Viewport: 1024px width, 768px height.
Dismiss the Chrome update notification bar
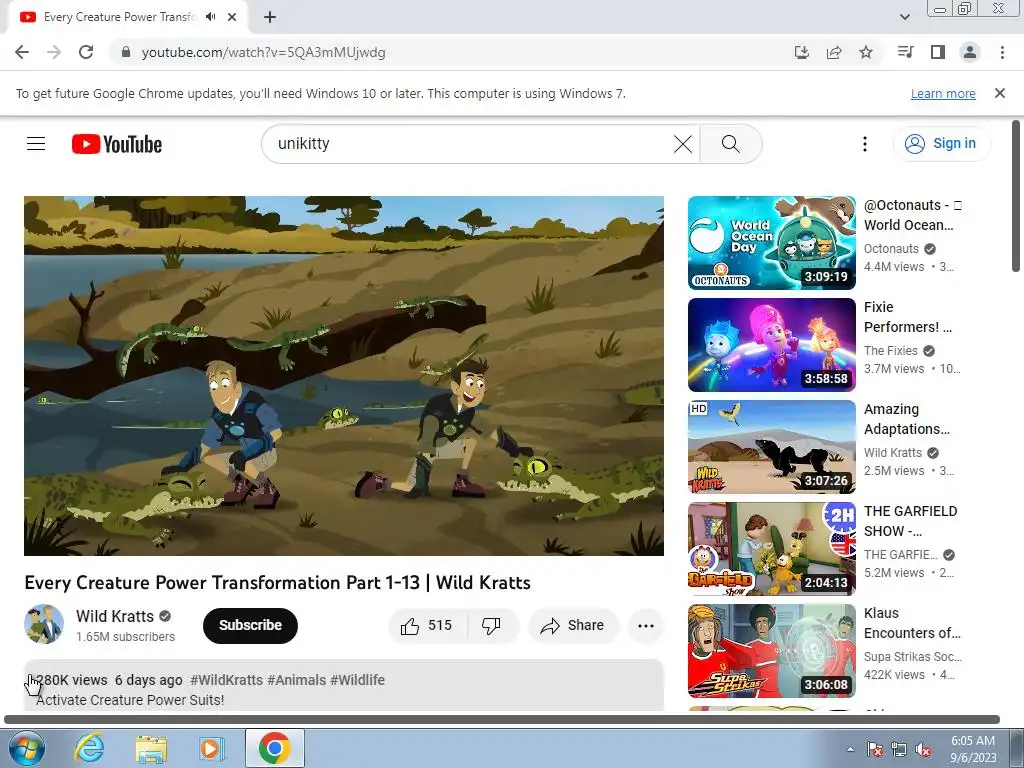[x=1000, y=93]
